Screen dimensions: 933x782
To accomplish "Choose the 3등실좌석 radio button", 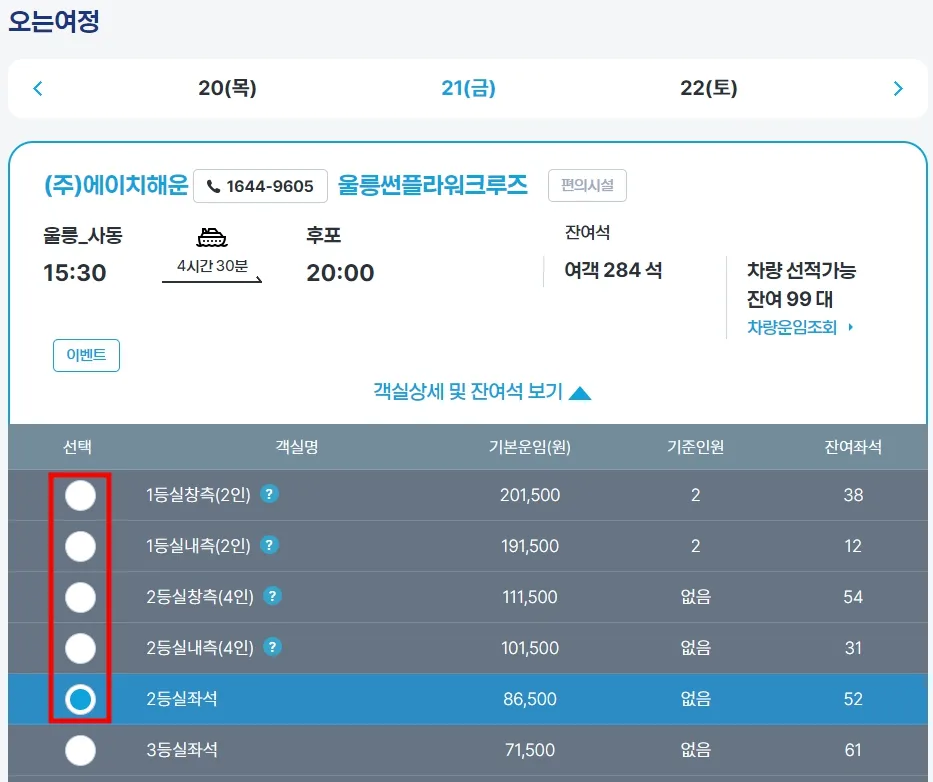I will tap(80, 750).
